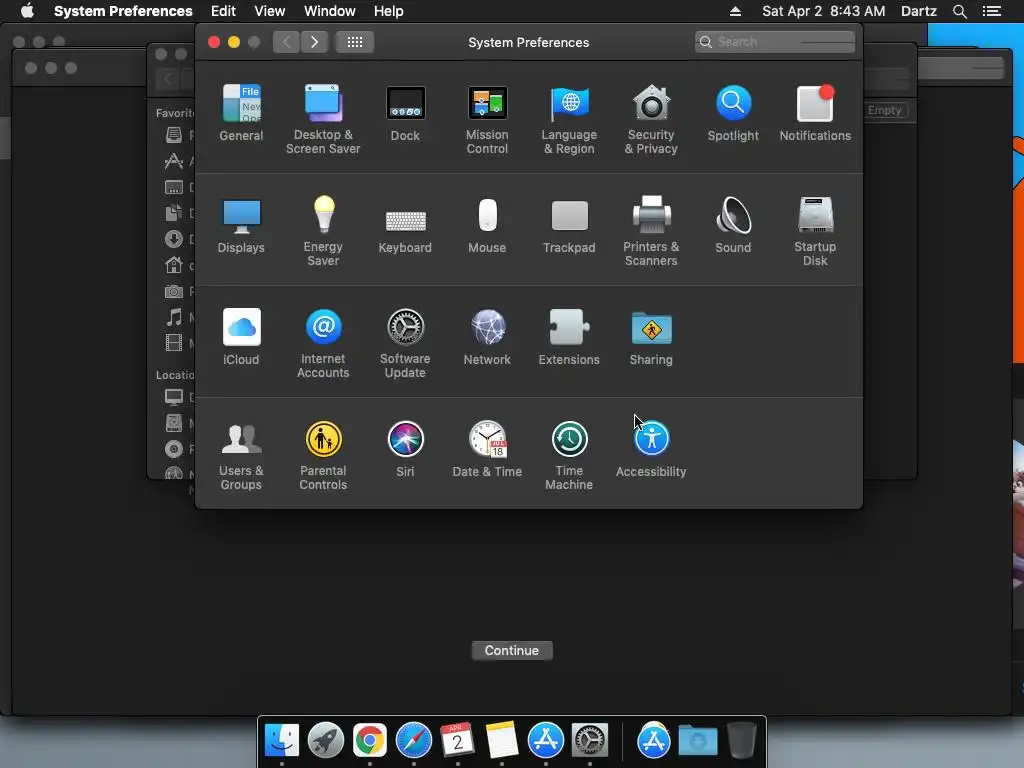This screenshot has width=1024, height=768.
Task: Open Notes from the Dock
Action: pyautogui.click(x=502, y=740)
